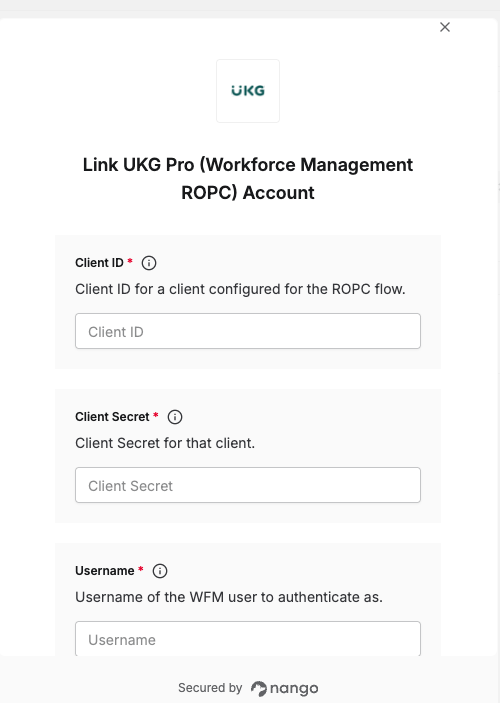This screenshot has height=703, width=500.
Task: Click the 'Secured by' footer text
Action: pos(210,688)
